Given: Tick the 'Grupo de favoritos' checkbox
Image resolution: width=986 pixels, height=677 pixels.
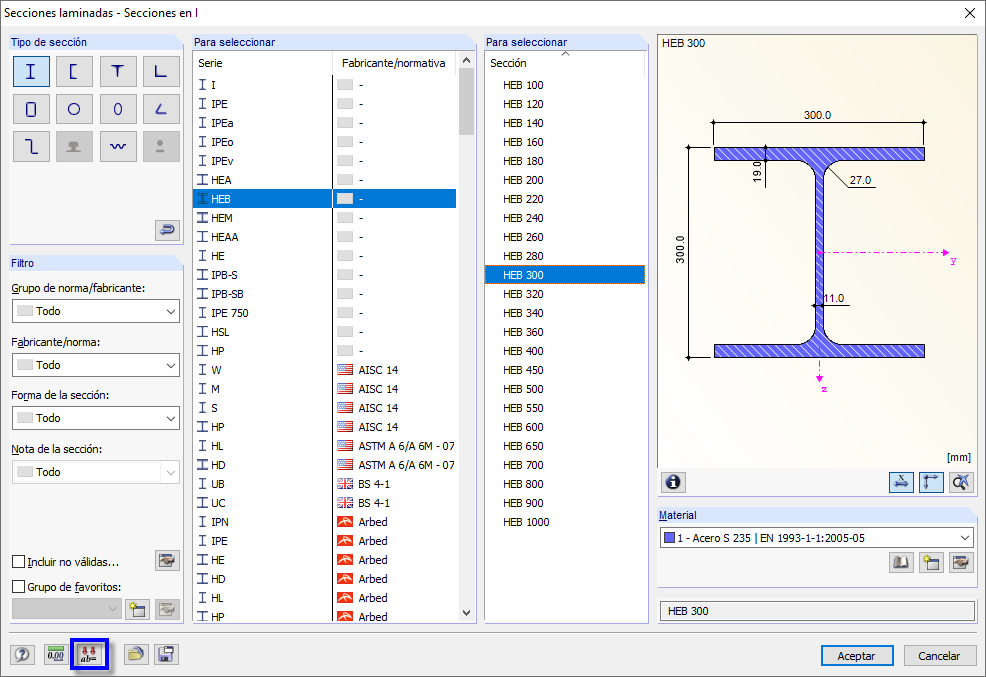Looking at the screenshot, I should [19, 587].
